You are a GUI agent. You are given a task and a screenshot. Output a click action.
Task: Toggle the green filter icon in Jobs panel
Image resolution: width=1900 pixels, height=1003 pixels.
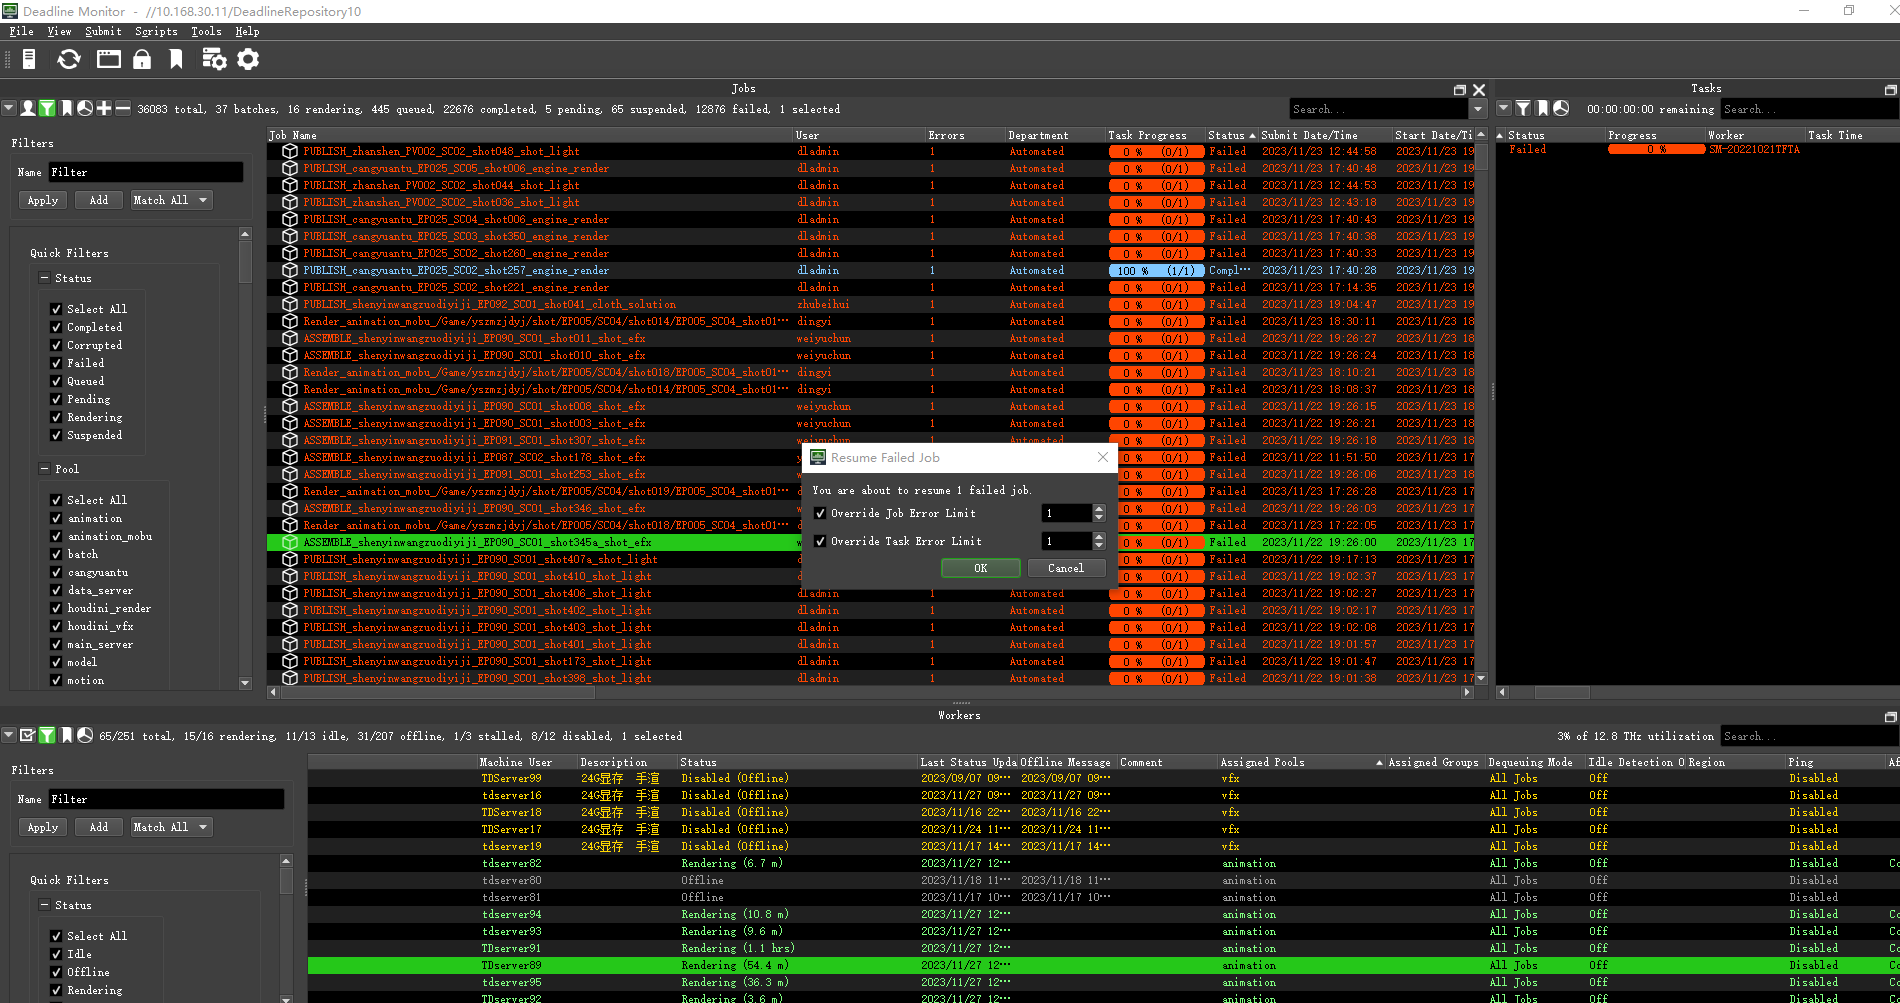[46, 109]
